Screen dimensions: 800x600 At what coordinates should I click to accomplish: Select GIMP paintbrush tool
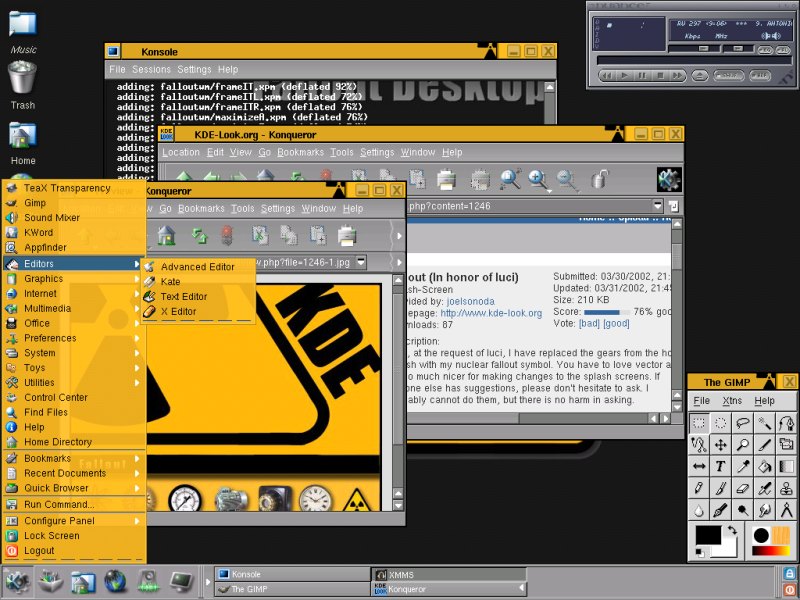720,488
